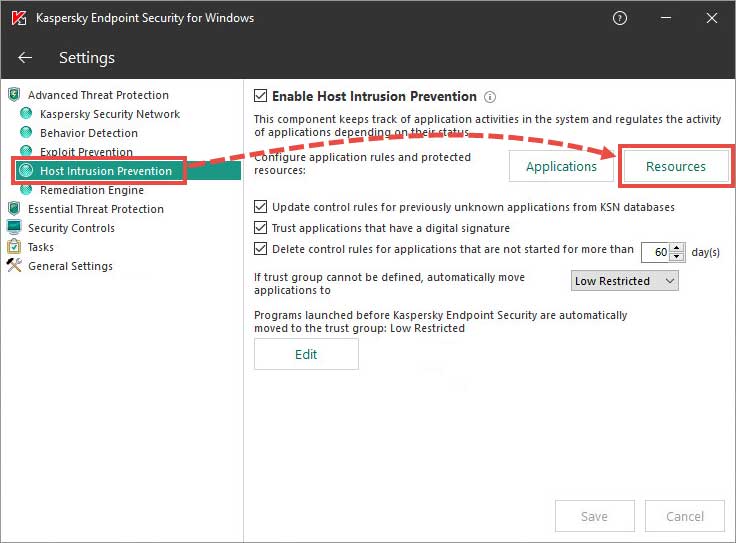
Task: Click the Tasks clipboard icon
Action: [x=14, y=246]
